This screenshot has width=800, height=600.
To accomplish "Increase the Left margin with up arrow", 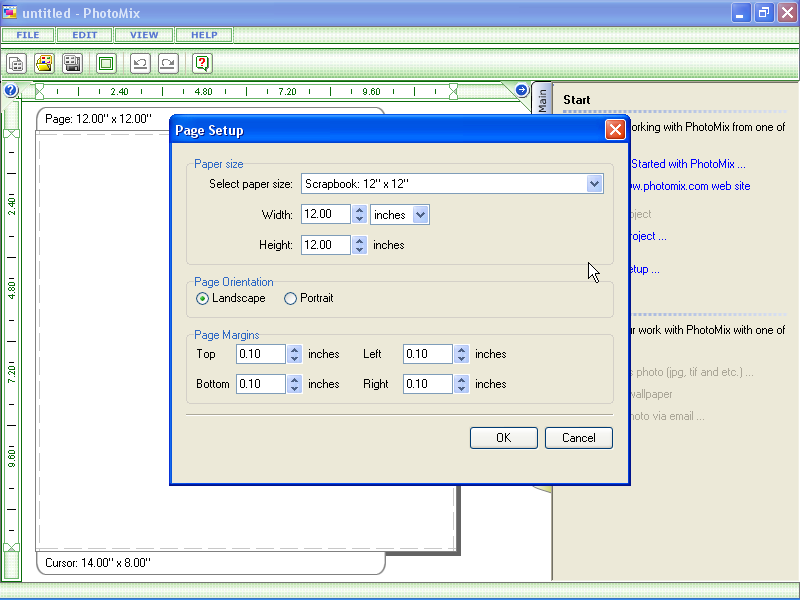I will (462, 349).
